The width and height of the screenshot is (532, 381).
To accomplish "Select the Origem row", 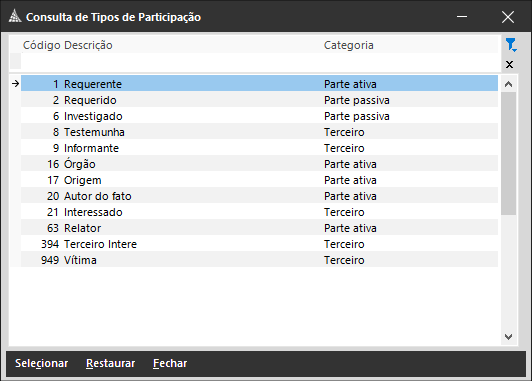I will [259, 180].
